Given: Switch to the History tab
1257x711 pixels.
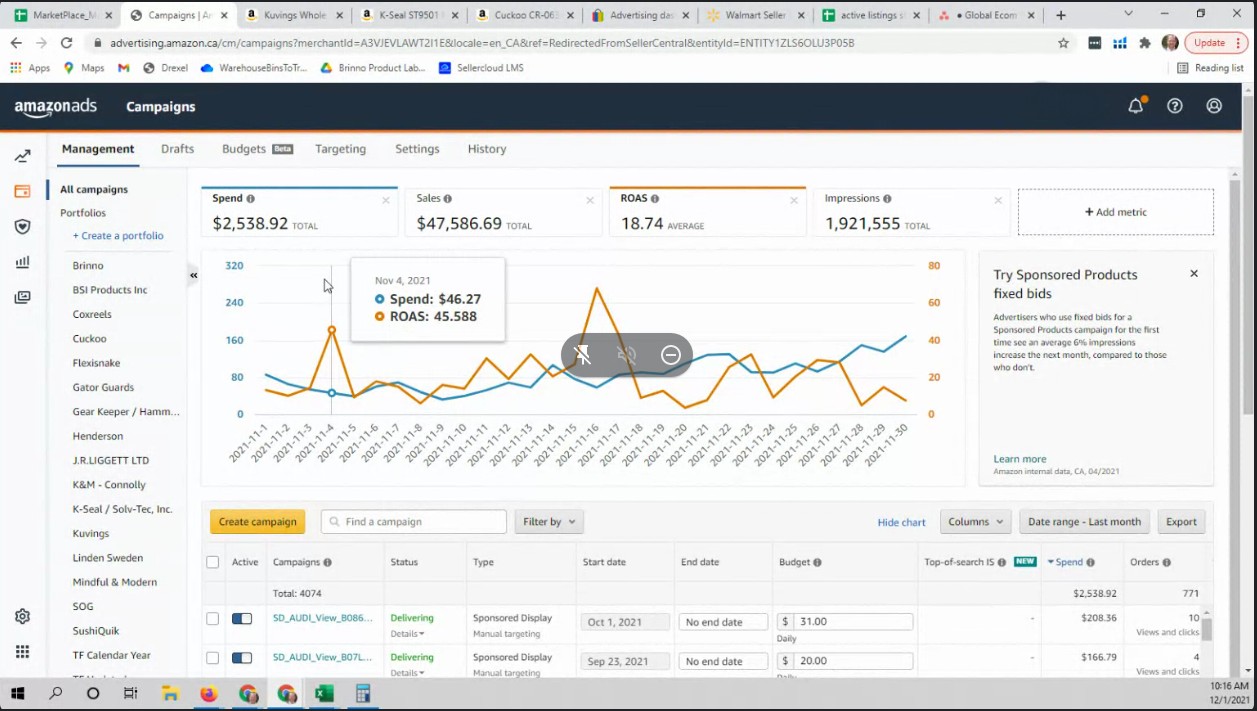Looking at the screenshot, I should pos(487,149).
